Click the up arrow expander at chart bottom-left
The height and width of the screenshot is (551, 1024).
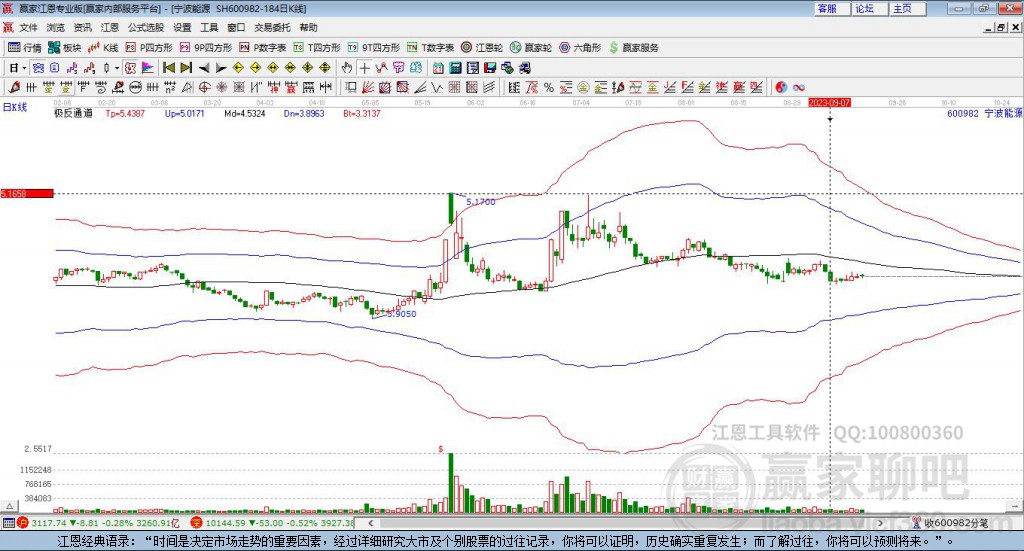(x=10, y=506)
